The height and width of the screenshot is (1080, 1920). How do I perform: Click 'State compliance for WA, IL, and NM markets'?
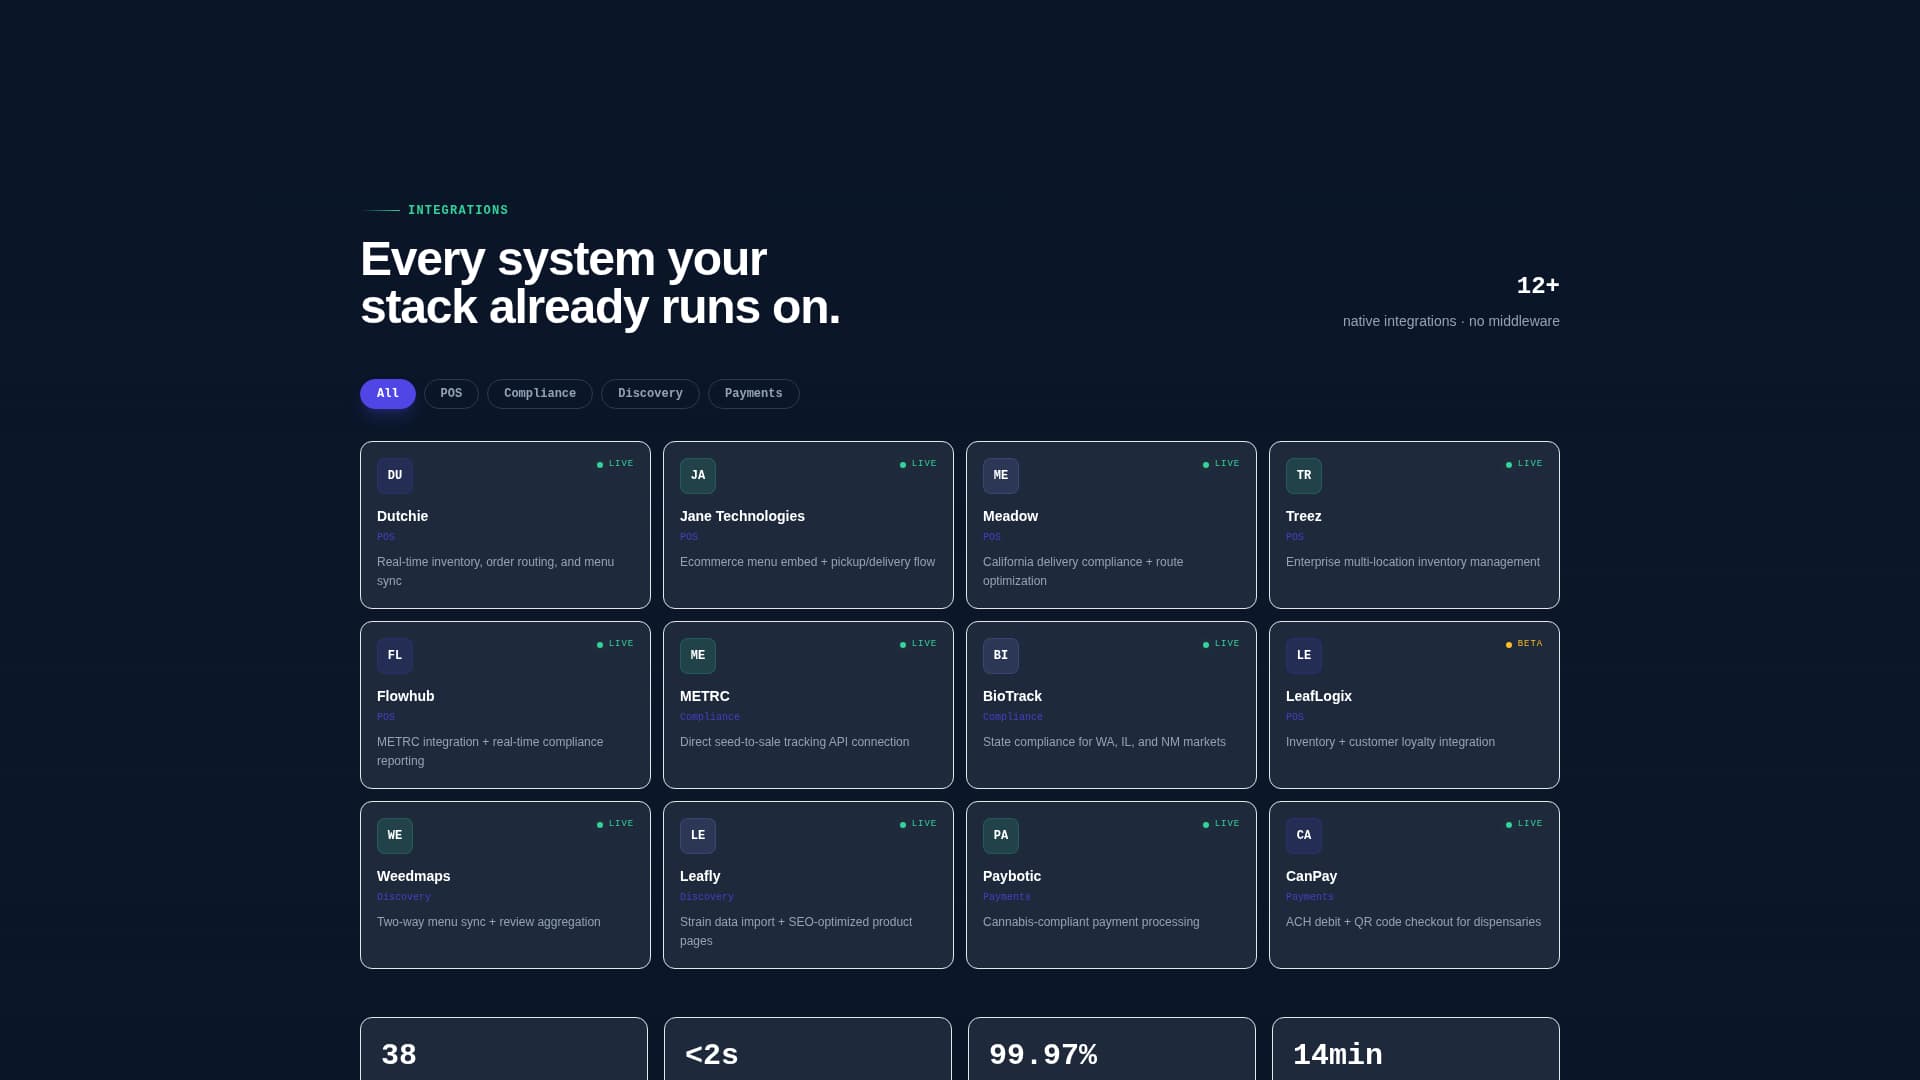[1104, 742]
